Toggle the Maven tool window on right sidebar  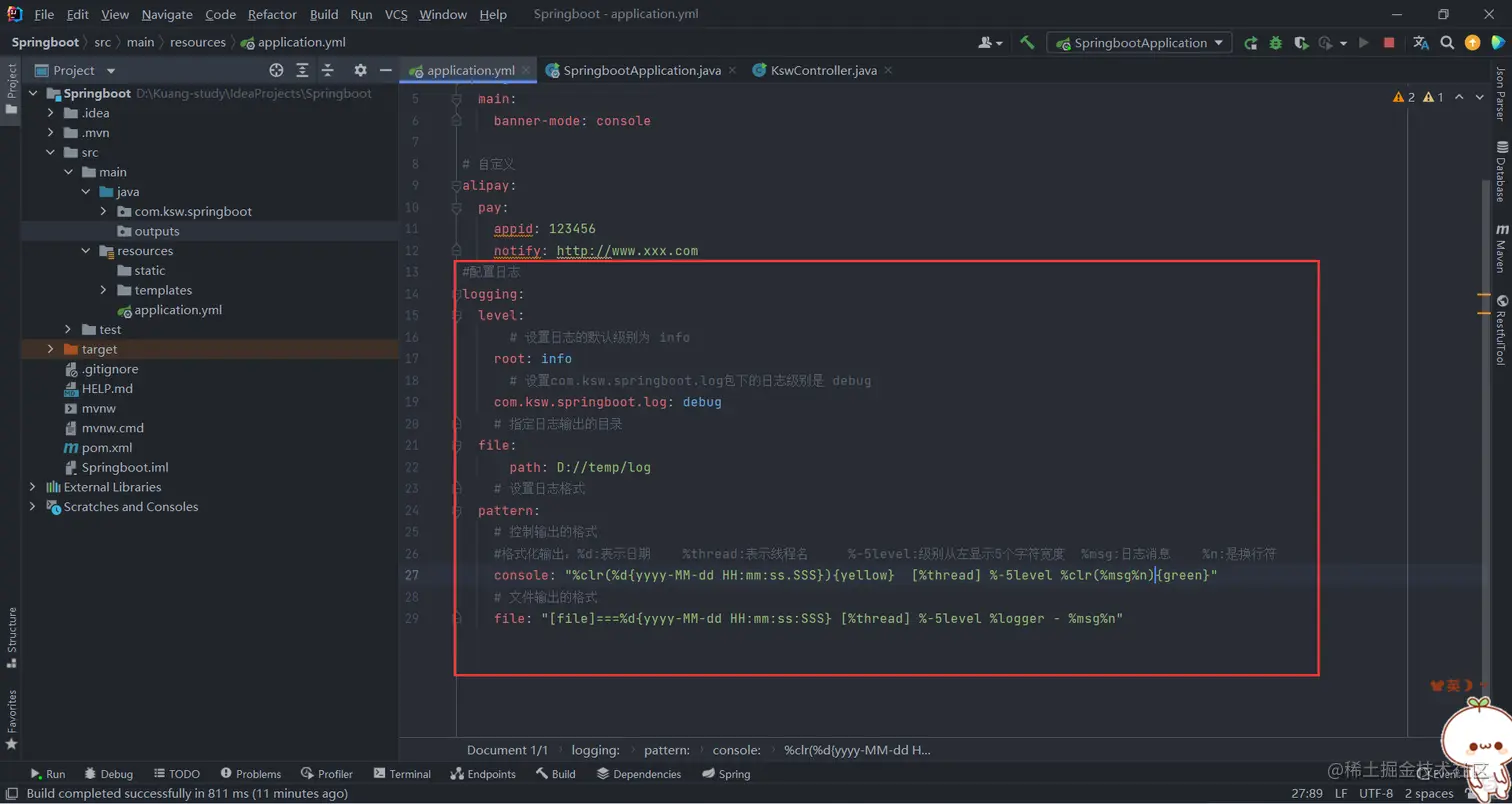(x=1501, y=250)
